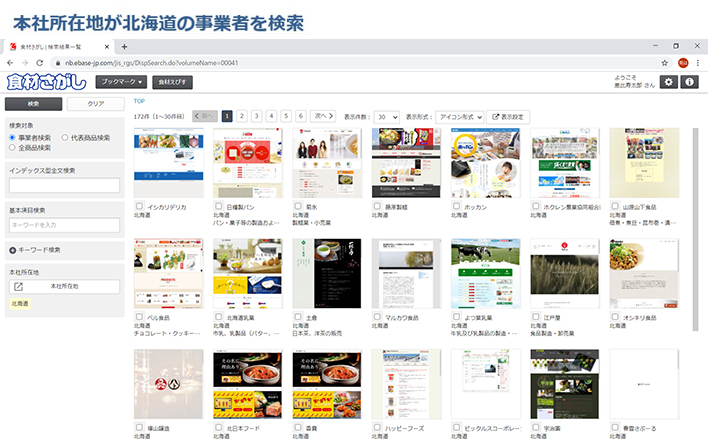Reload the page using the refresh icon
This screenshot has height=448, width=708.
[x=40, y=63]
